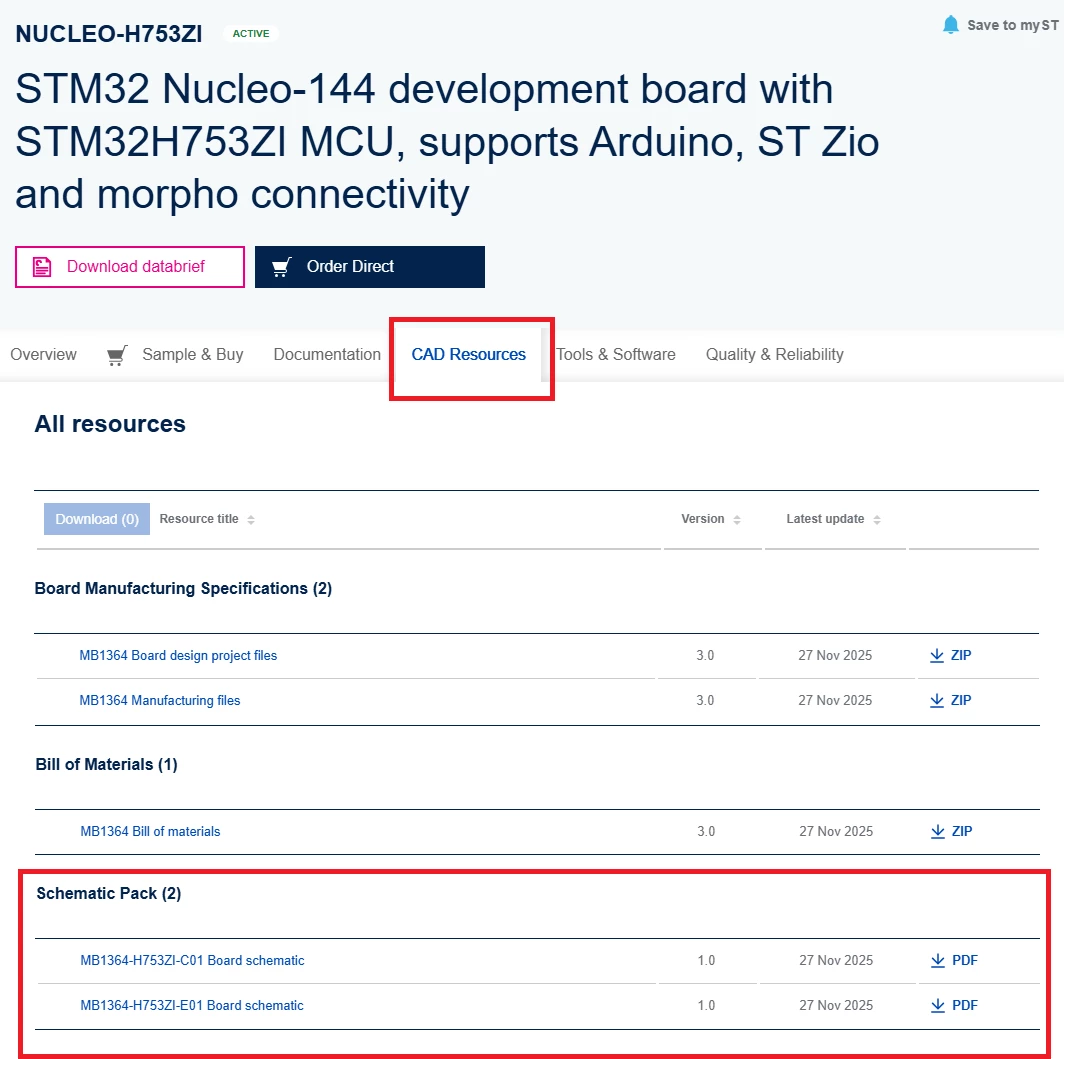Sort by Version column arrows
Screen dimensions: 1070x1074
pos(736,520)
